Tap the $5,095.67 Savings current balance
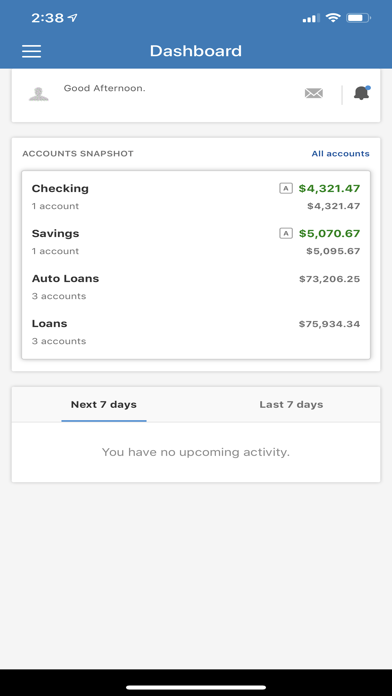The image size is (392, 696). (333, 251)
